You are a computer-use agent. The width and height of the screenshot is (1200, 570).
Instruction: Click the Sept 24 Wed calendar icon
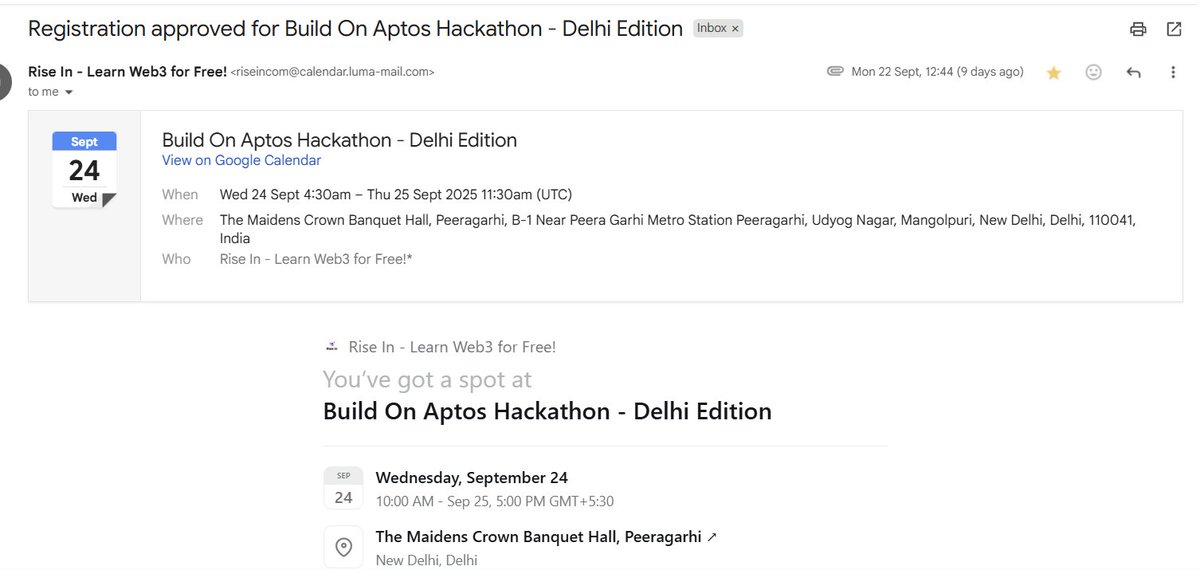click(84, 169)
